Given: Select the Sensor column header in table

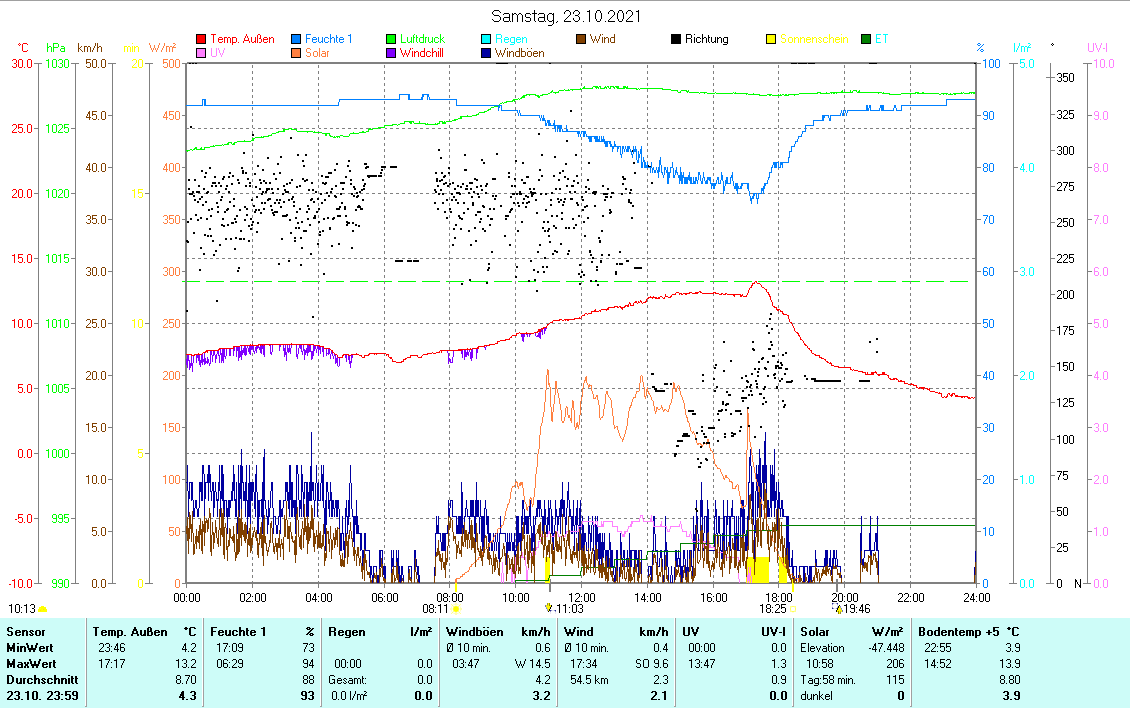Looking at the screenshot, I should [26, 632].
